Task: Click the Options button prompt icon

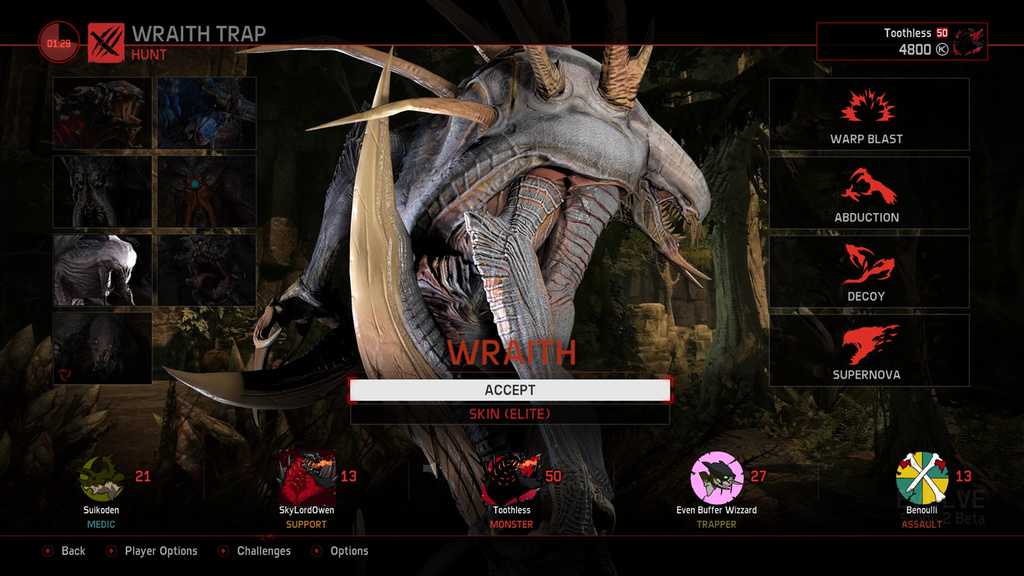Action: coord(317,551)
